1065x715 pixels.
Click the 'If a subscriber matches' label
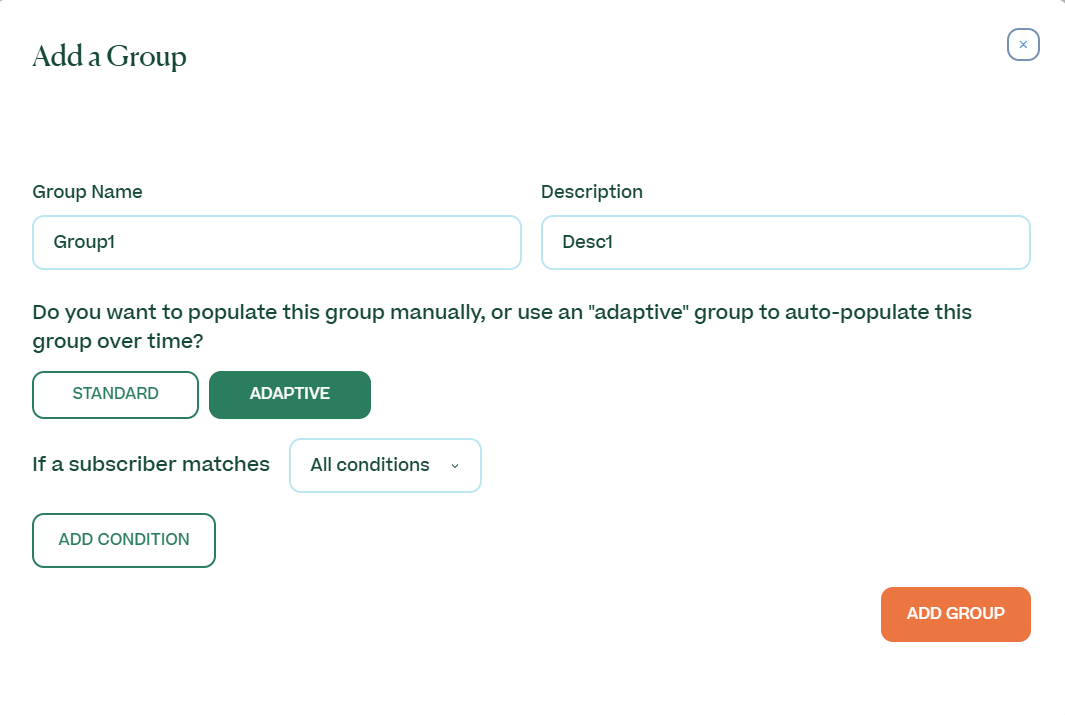tap(151, 464)
